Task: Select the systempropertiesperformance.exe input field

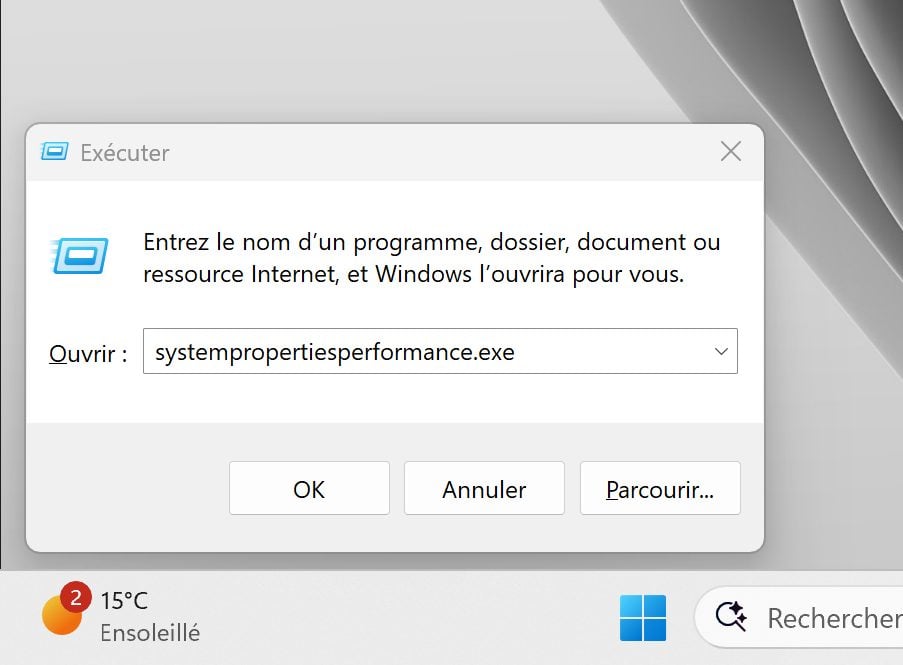Action: coord(420,351)
